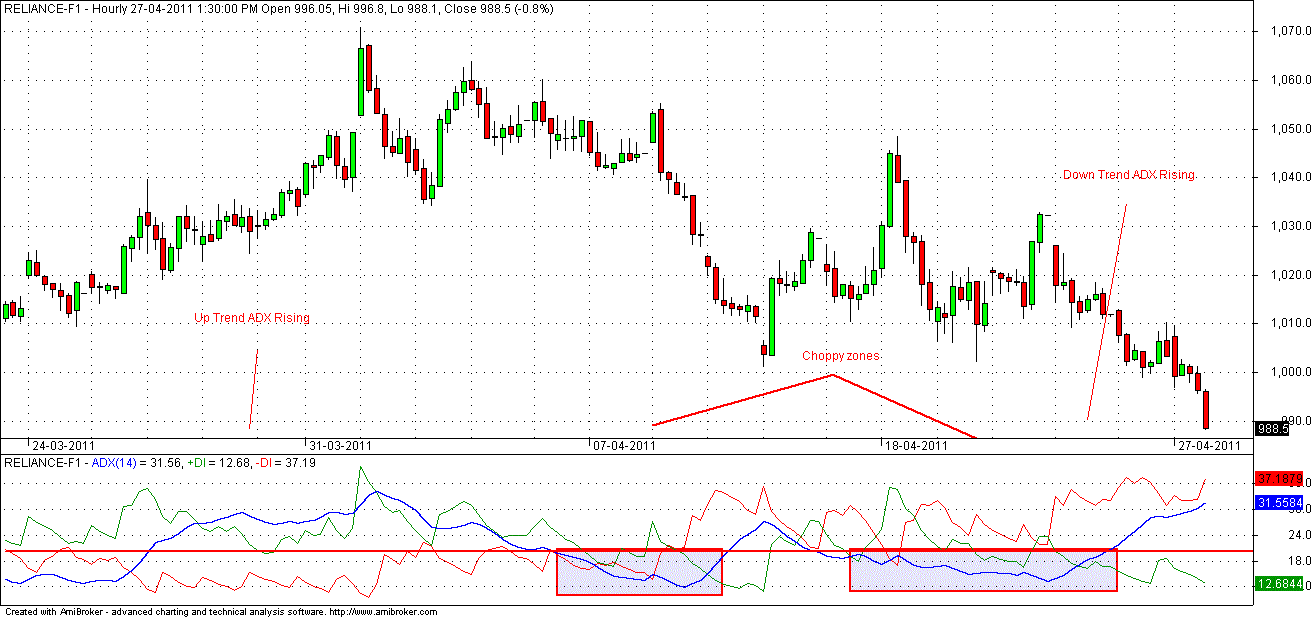Open the http://www.amibroker.com link in footer
This screenshot has width=1314, height=618.
pos(382,611)
